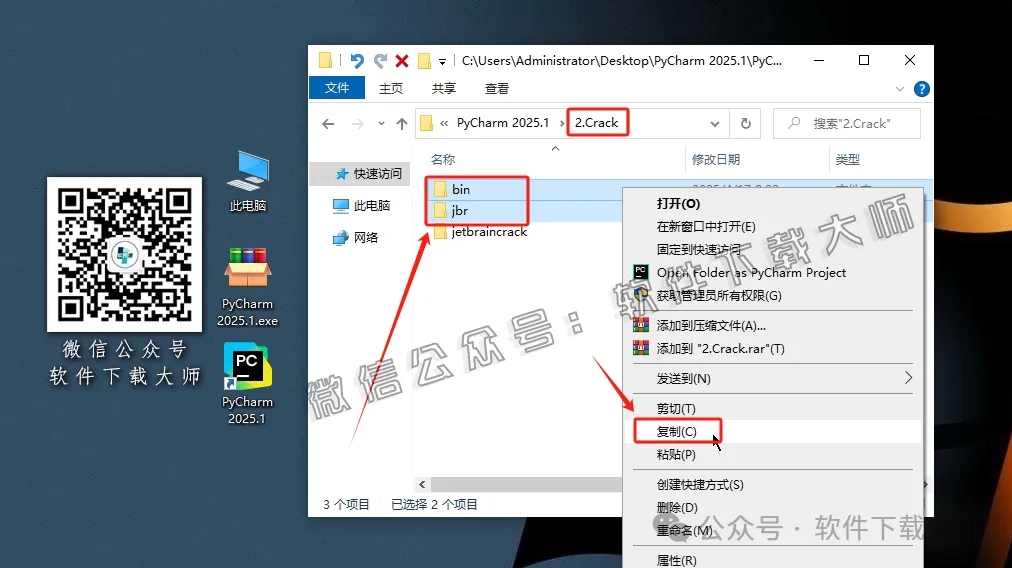1012x568 pixels.
Task: Open quick access toolbar customize arrow
Action: (x=442, y=61)
